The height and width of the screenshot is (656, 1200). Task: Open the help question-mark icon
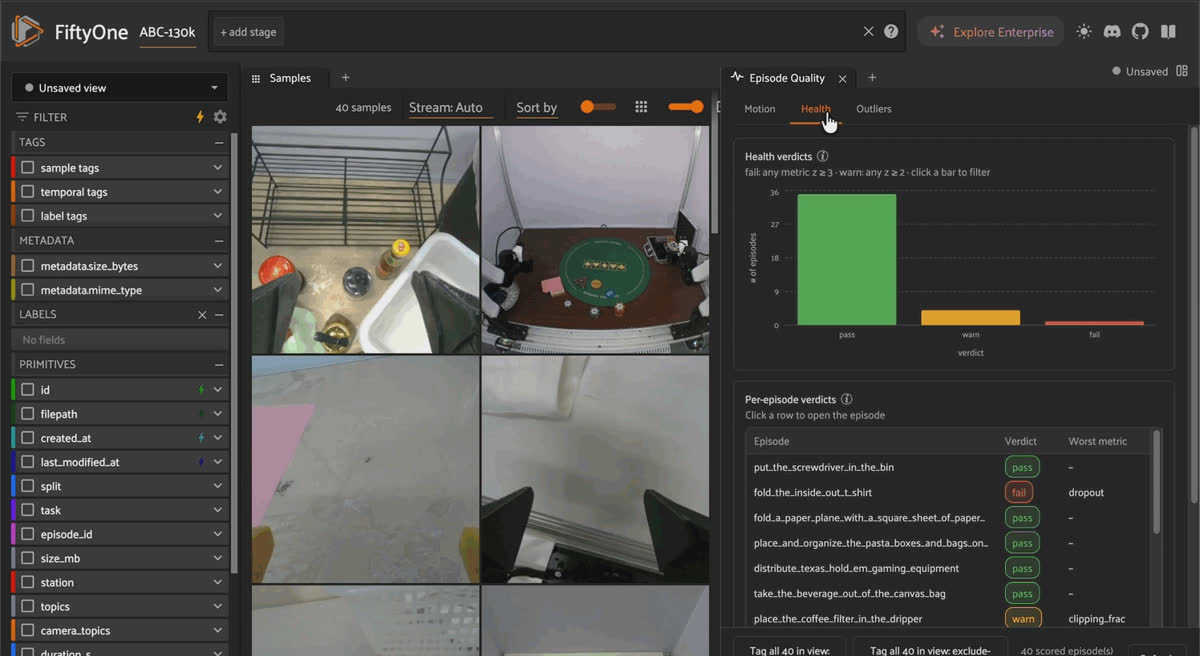[891, 32]
